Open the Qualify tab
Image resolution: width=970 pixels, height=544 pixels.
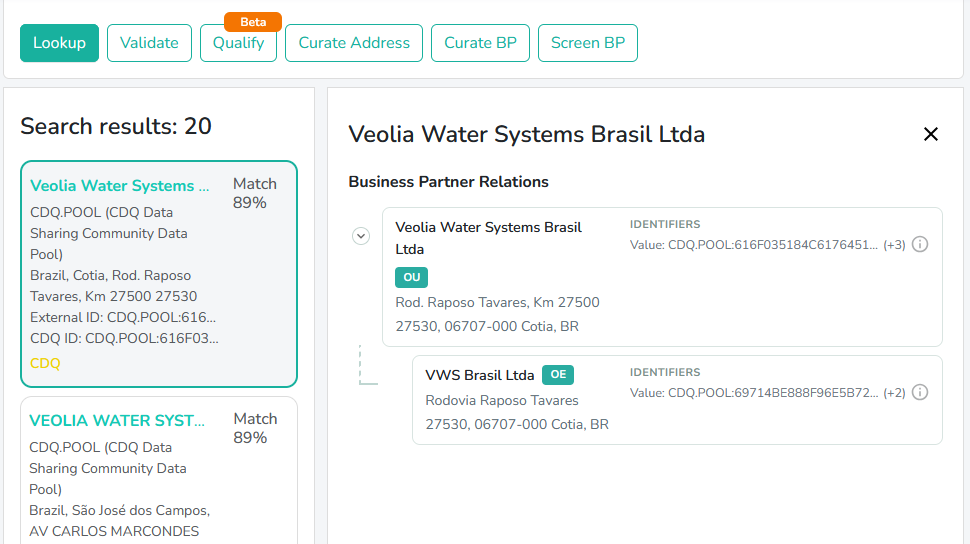238,43
